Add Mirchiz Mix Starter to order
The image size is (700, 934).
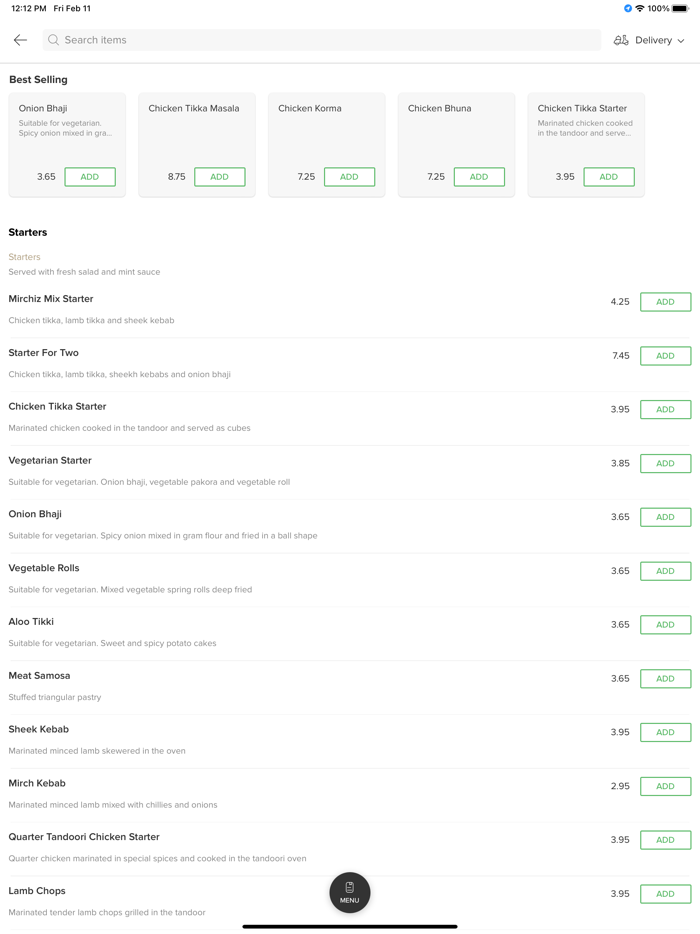point(665,302)
